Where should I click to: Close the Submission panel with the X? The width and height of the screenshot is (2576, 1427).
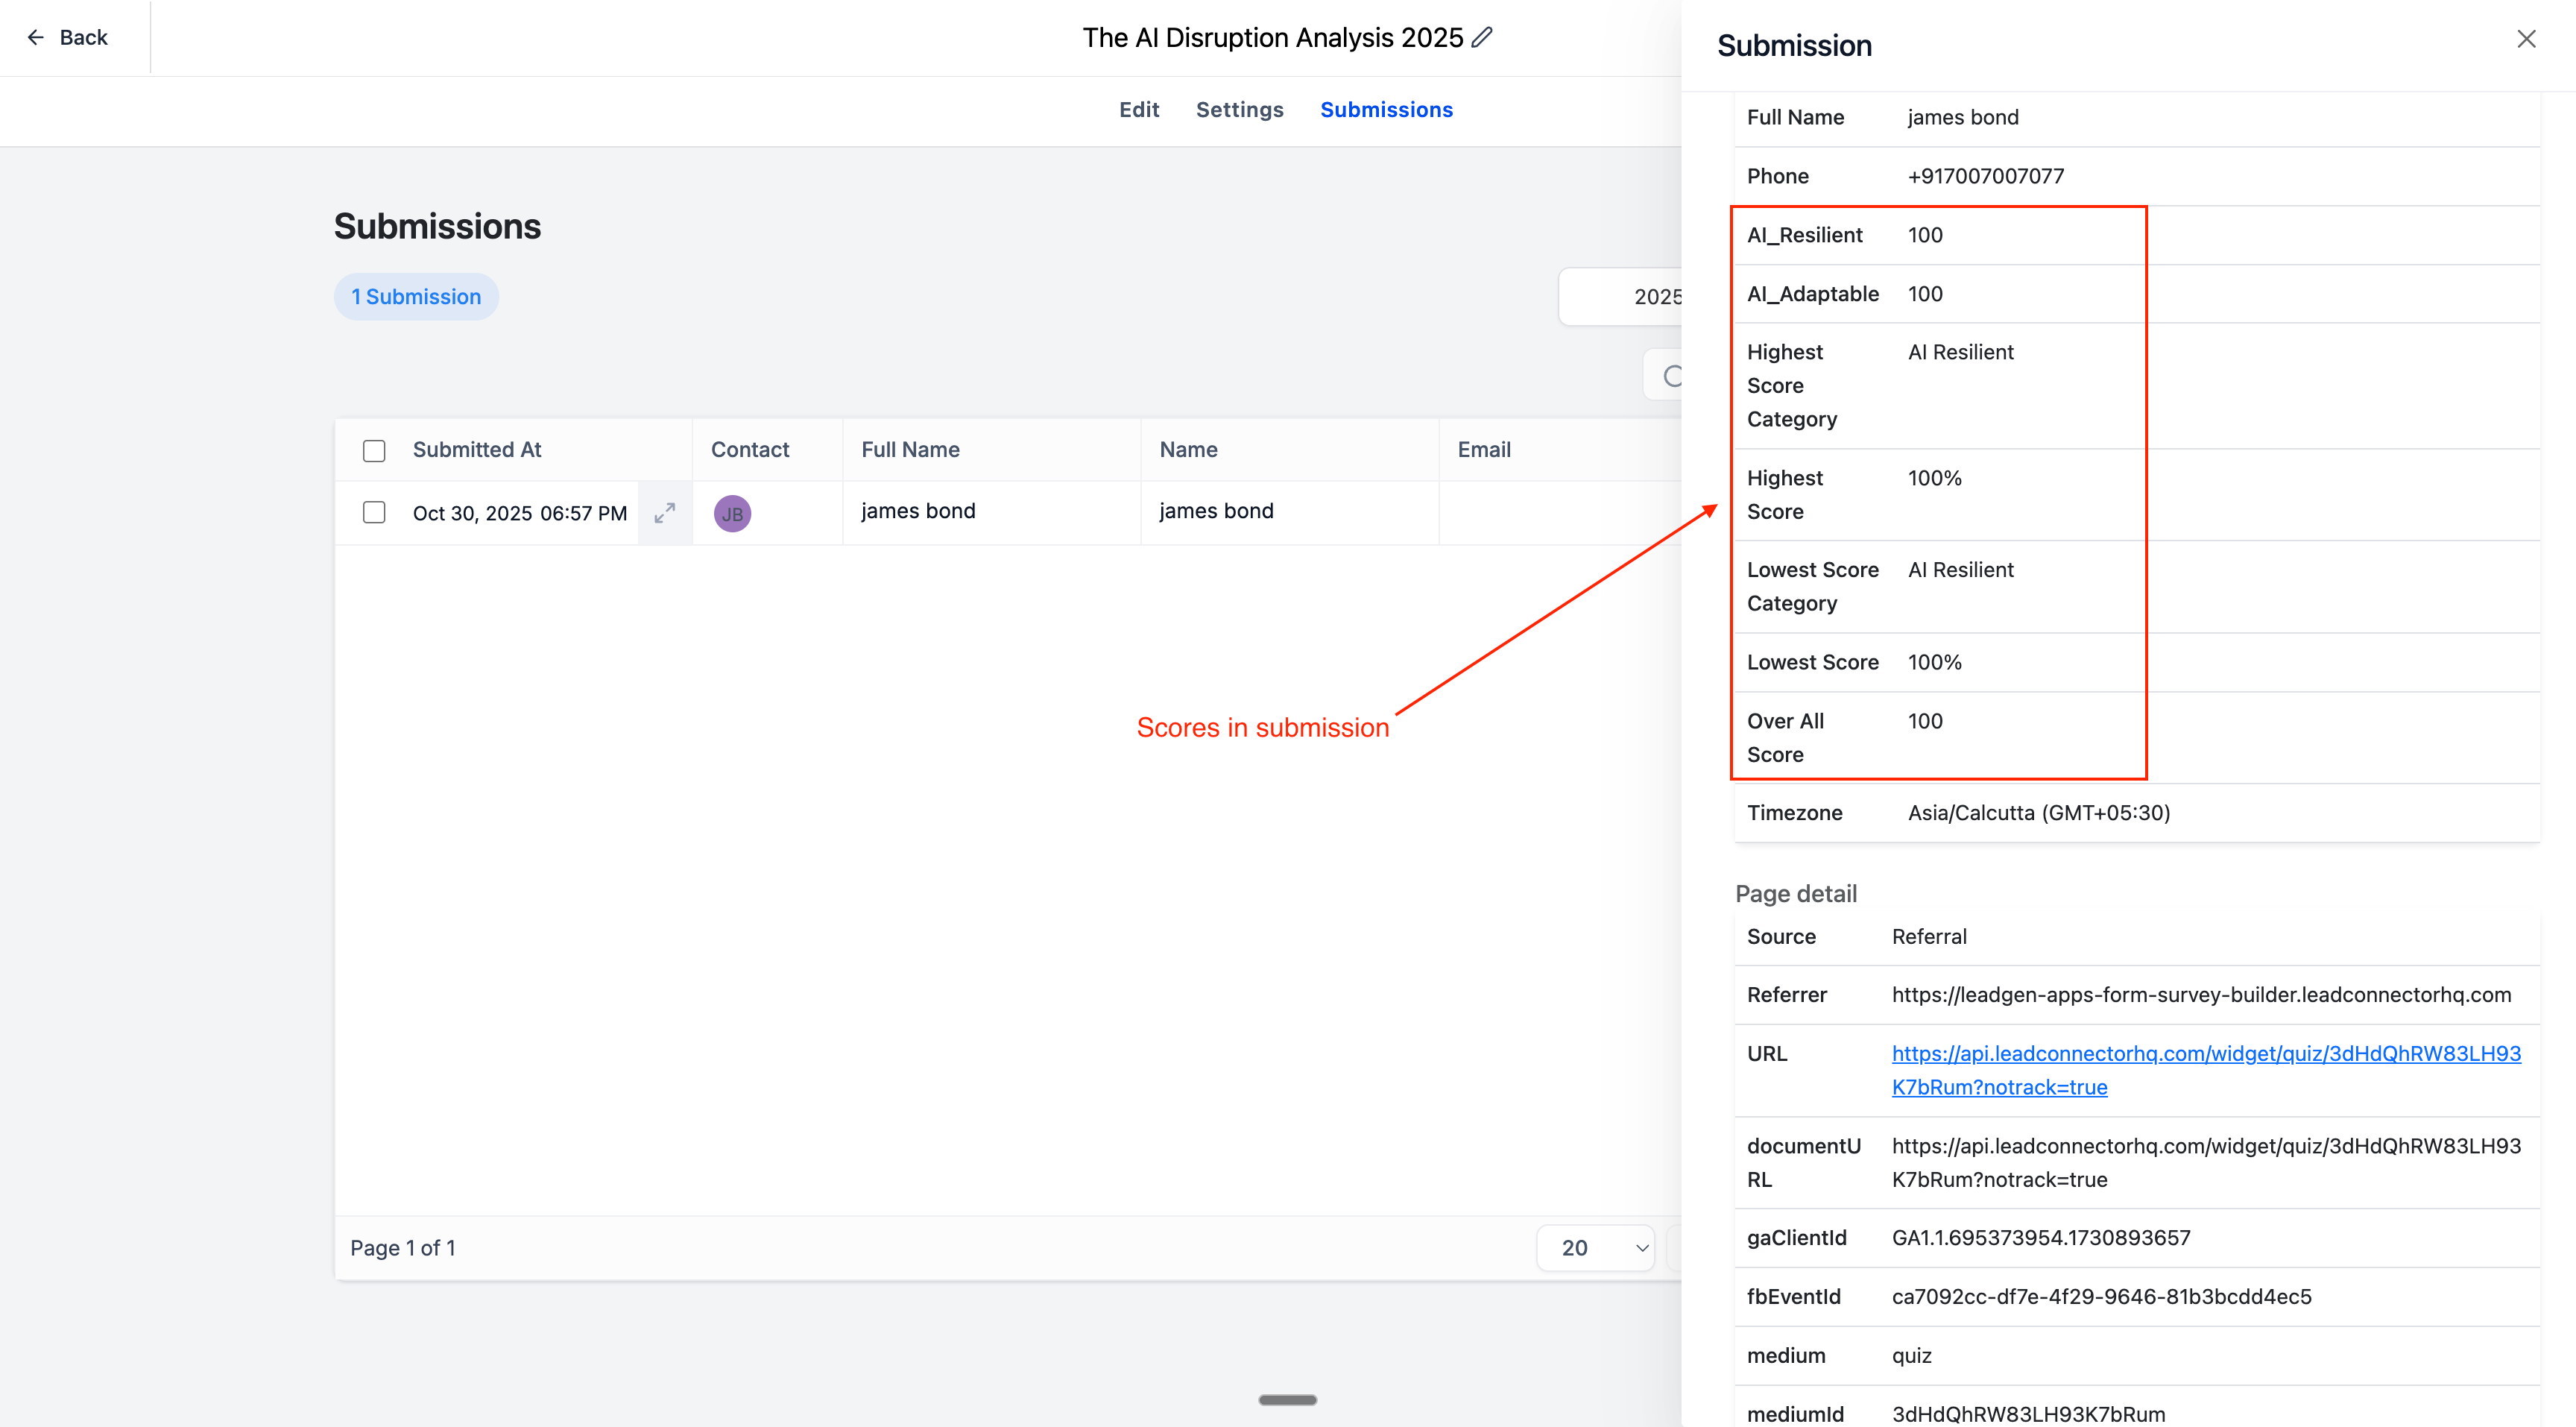coord(2525,39)
